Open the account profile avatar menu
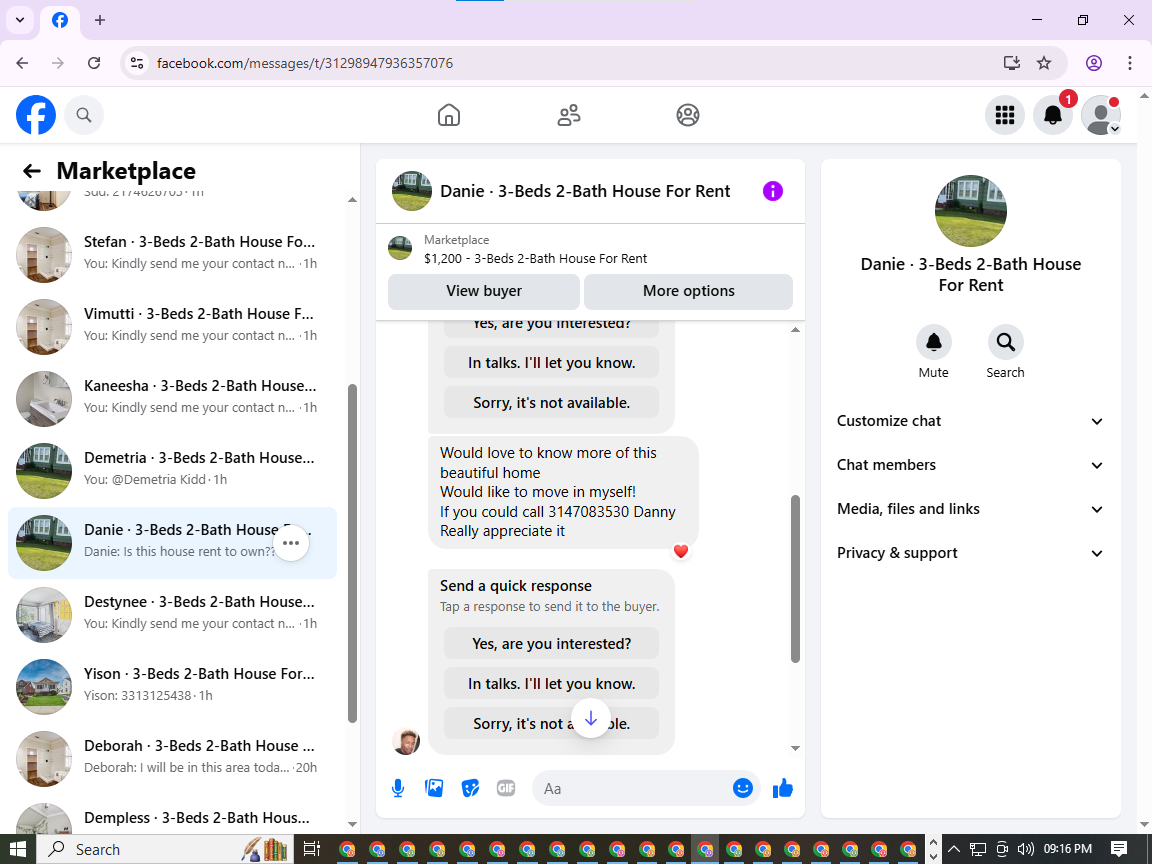 click(x=1101, y=115)
